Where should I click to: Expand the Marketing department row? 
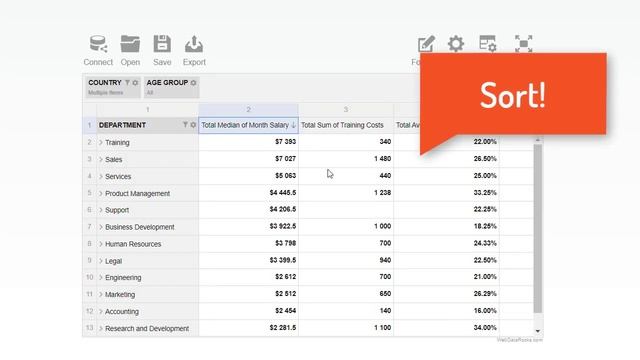[101, 294]
